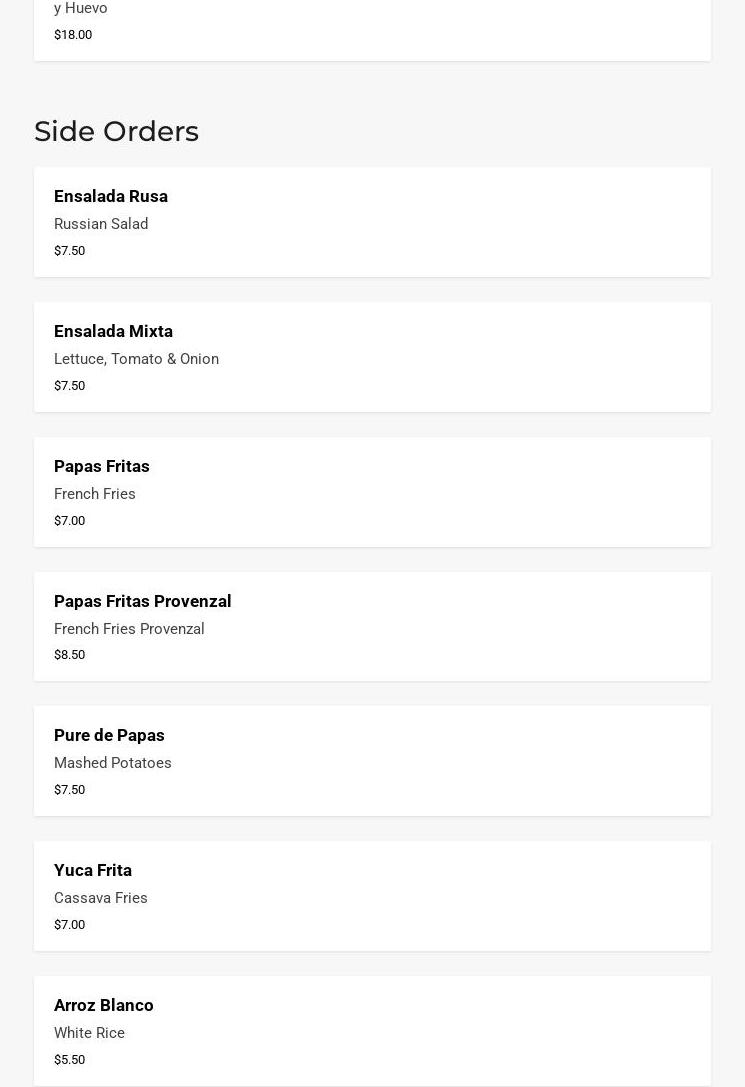Click the Lettuce, Tomato & Onion description
The height and width of the screenshot is (1087, 745).
137,359
